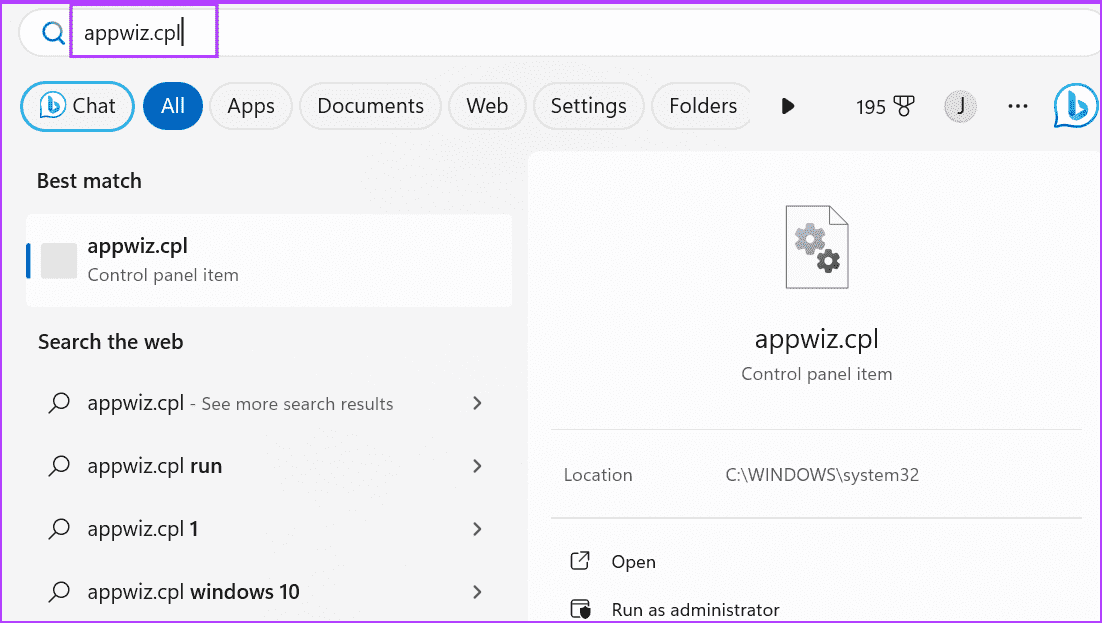This screenshot has width=1102, height=623.
Task: Switch to Settings filter tab
Action: pos(588,106)
